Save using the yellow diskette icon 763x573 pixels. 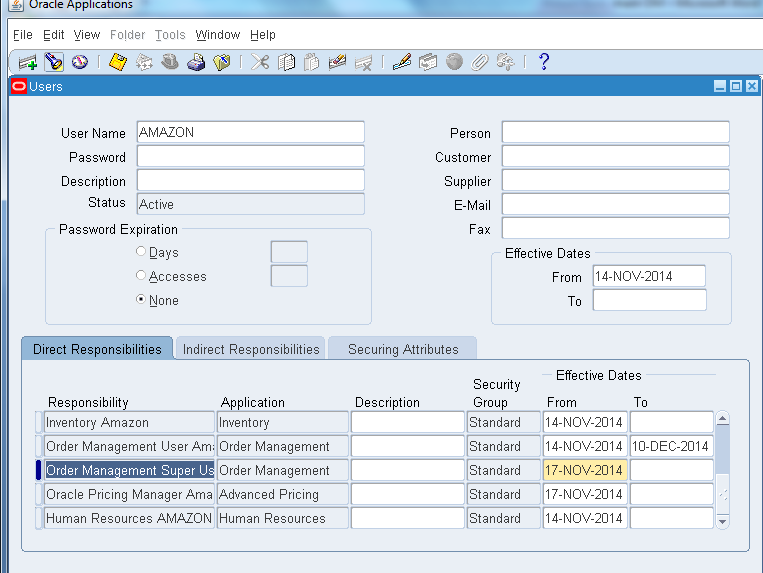pyautogui.click(x=117, y=62)
